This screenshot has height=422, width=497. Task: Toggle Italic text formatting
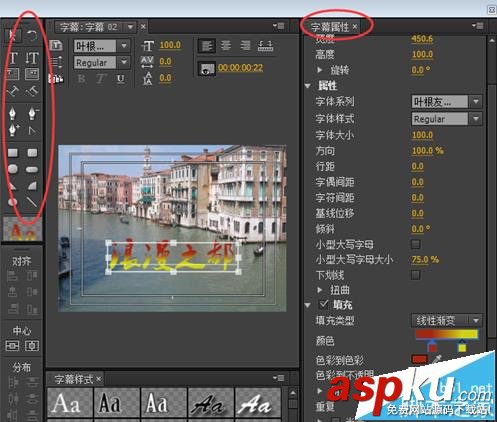click(101, 79)
